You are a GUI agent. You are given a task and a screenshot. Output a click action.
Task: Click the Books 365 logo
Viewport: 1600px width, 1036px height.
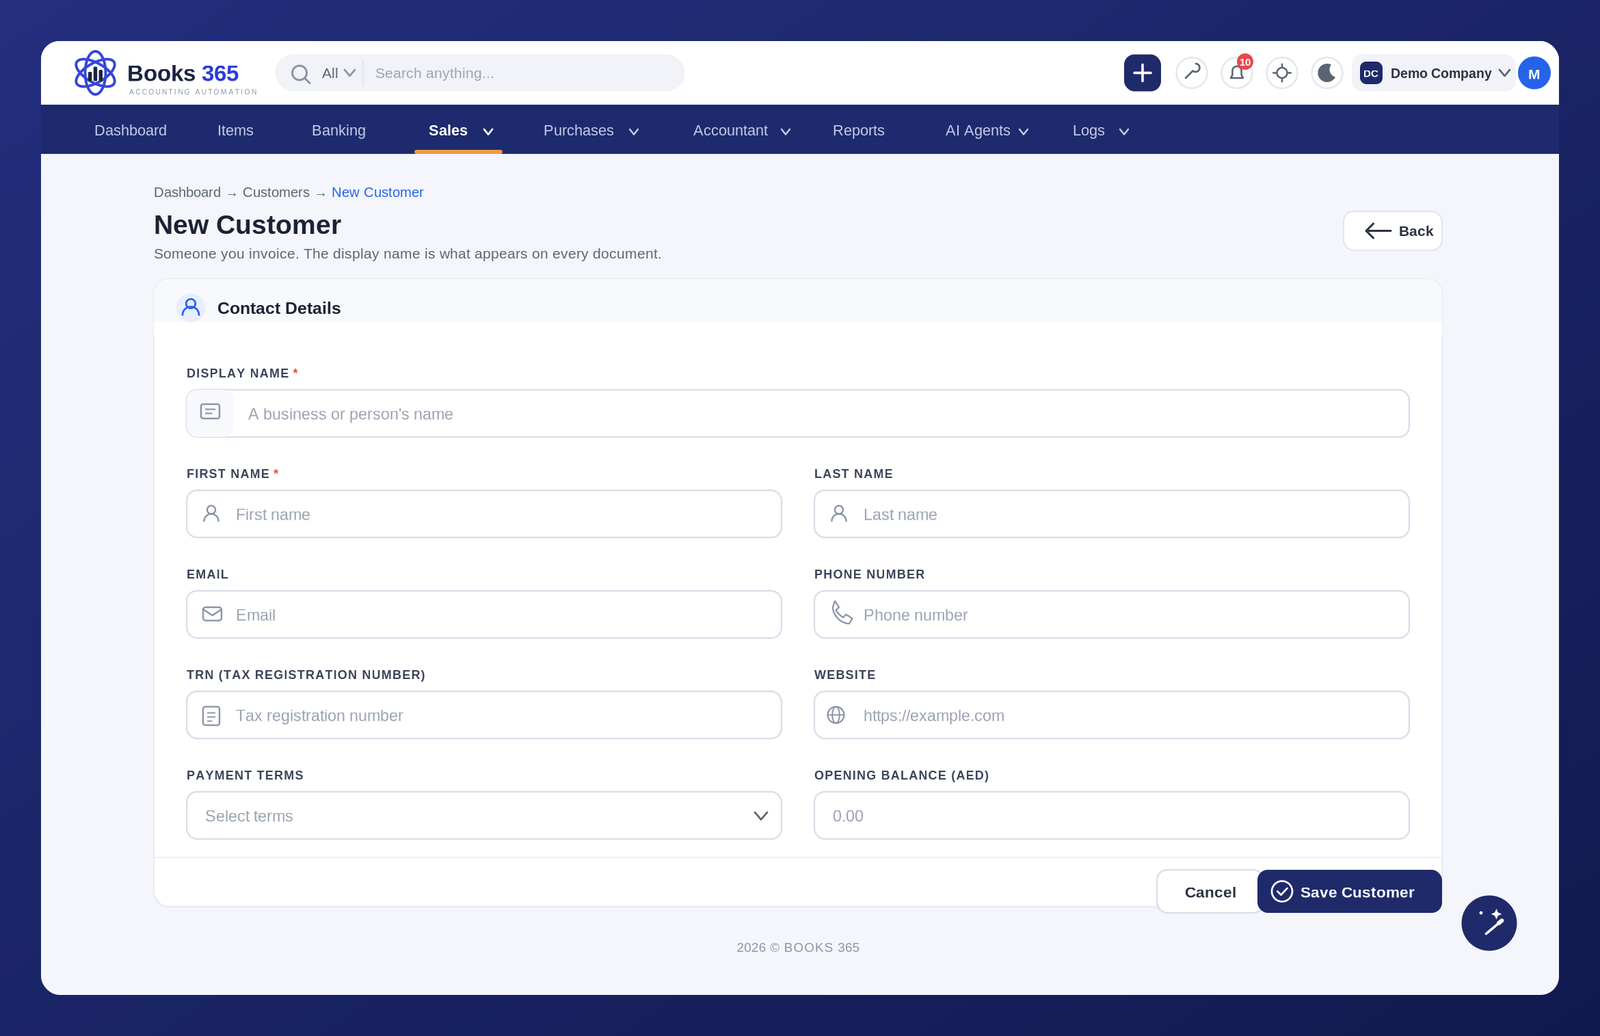pos(165,73)
